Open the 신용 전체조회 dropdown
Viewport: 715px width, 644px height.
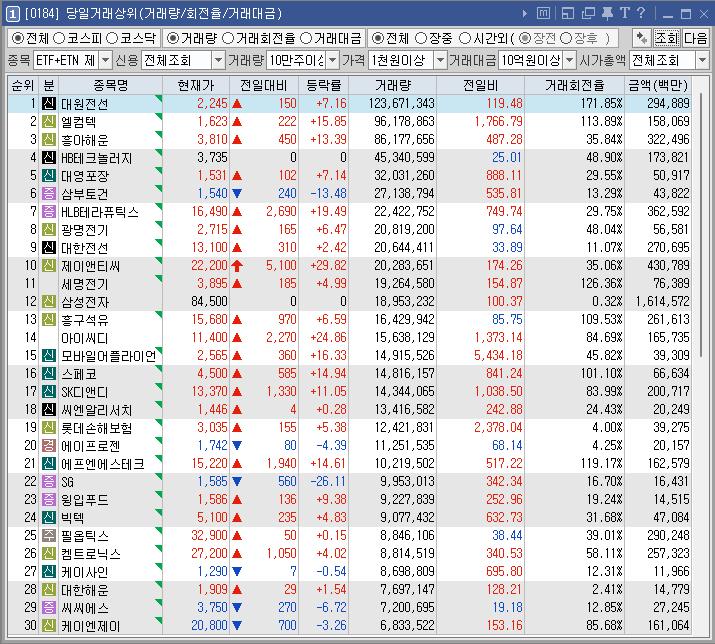pyautogui.click(x=219, y=60)
